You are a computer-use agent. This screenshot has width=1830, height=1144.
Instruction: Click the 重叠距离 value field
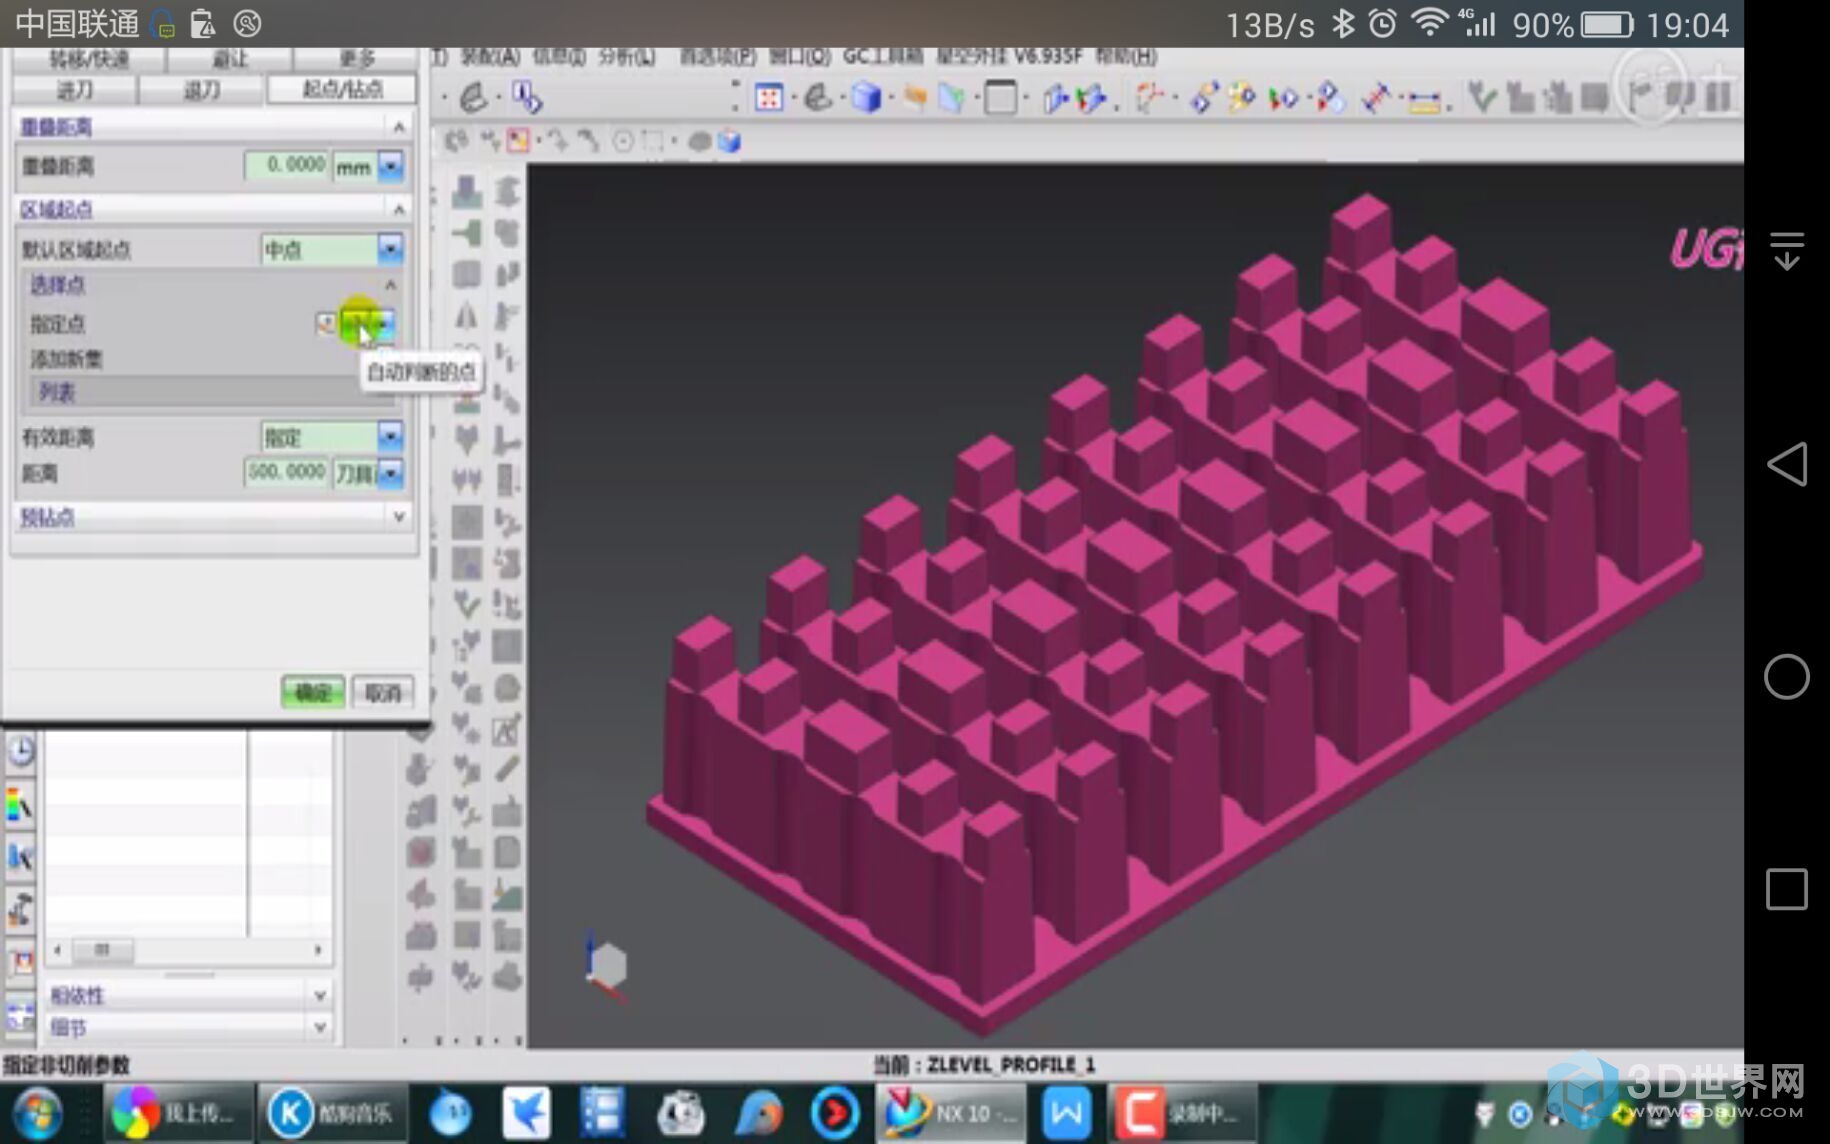tap(287, 165)
